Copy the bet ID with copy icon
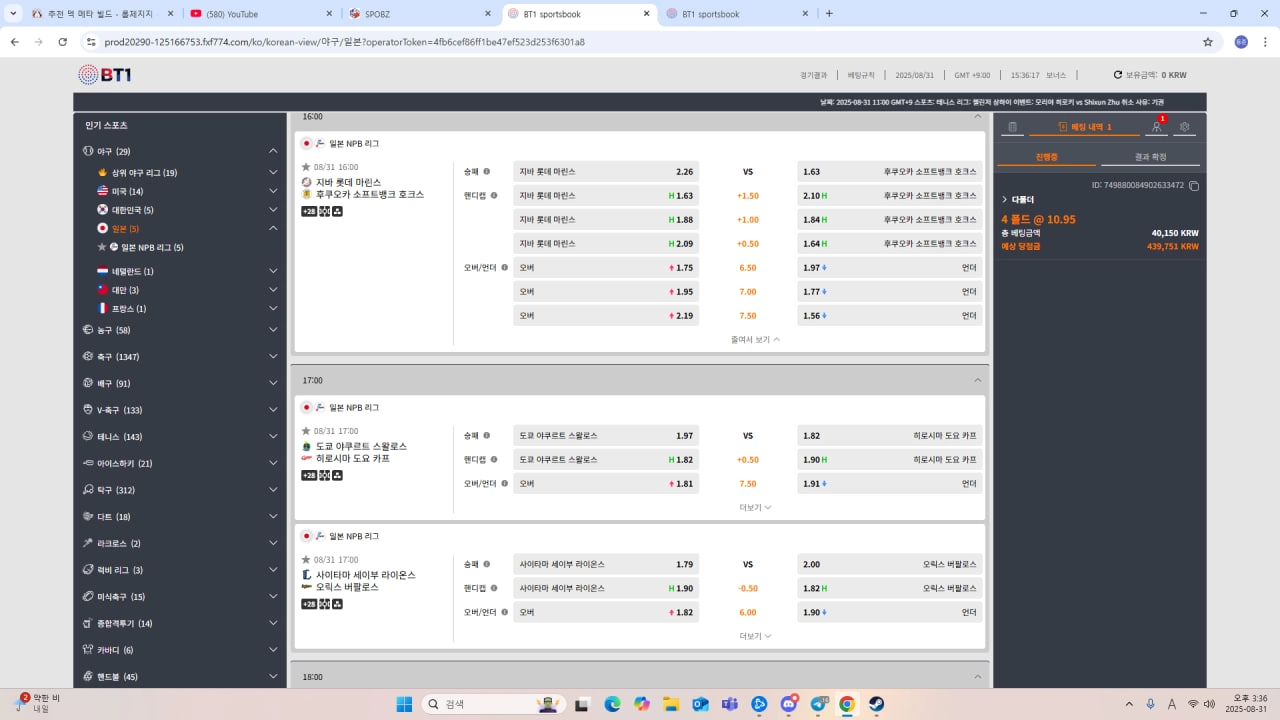 [x=1194, y=186]
